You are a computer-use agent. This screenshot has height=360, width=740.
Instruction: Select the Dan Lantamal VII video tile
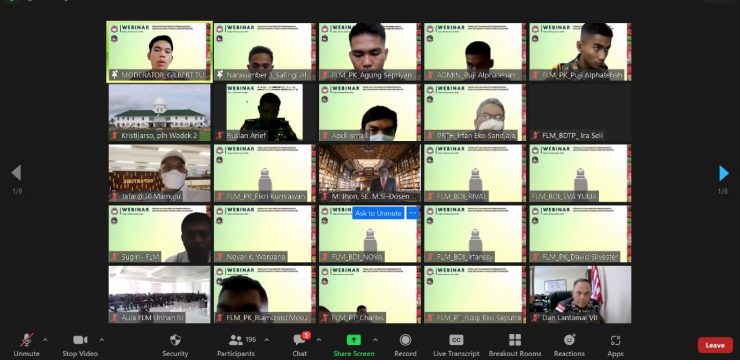[x=580, y=294]
